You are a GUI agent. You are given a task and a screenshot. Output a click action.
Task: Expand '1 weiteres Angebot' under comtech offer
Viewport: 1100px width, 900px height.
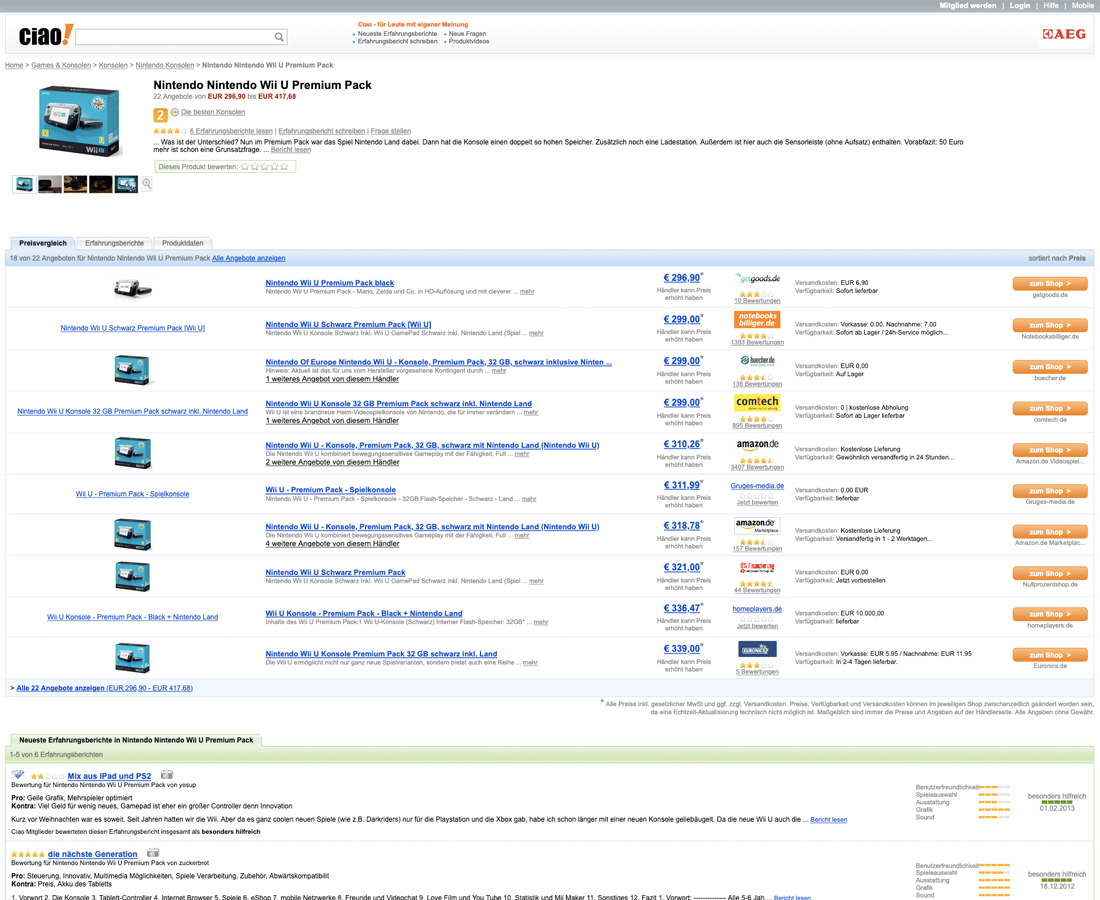pos(332,421)
